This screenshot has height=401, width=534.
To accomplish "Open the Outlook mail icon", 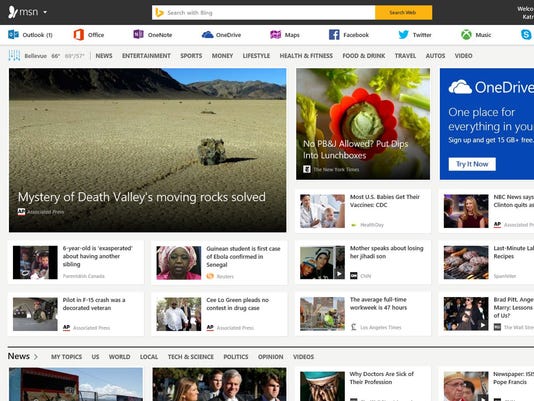I will click(13, 35).
